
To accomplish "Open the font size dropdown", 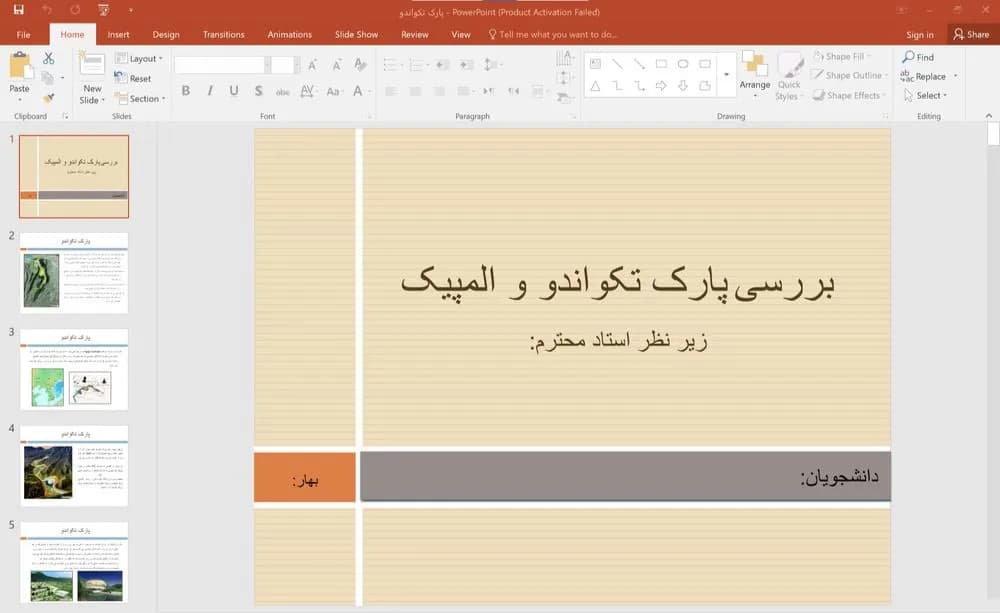I will coord(297,64).
